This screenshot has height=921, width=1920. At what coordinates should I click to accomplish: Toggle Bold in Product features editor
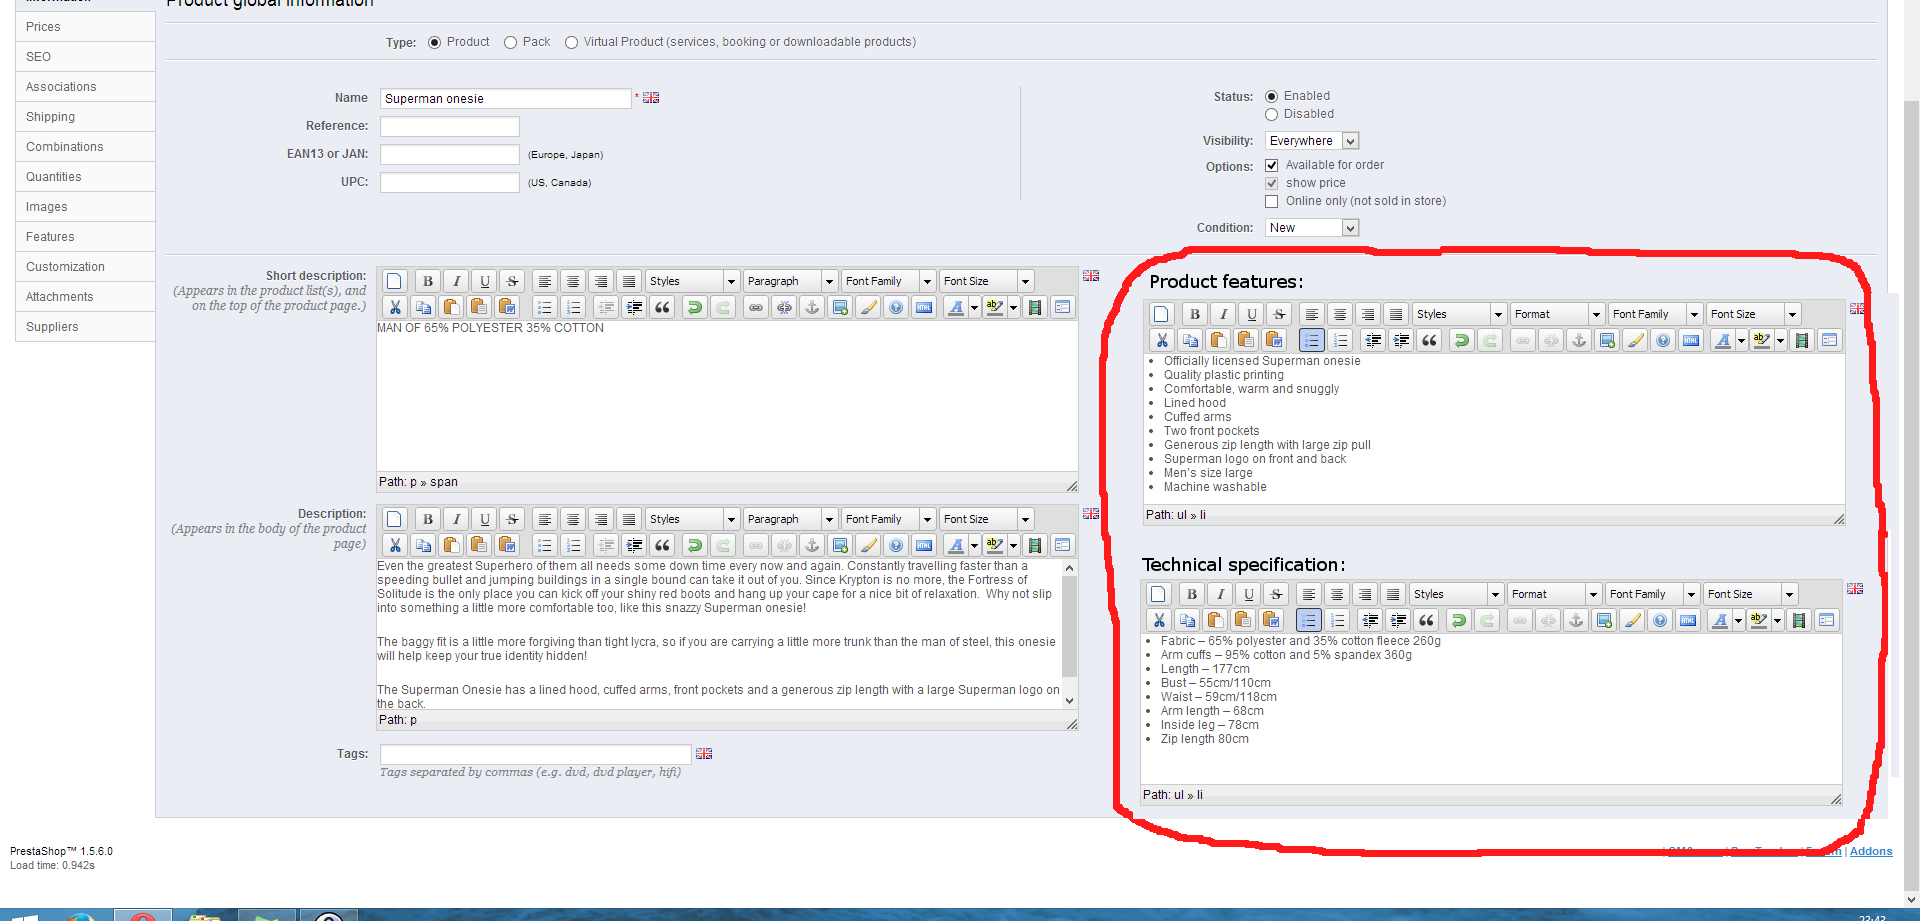(1194, 314)
